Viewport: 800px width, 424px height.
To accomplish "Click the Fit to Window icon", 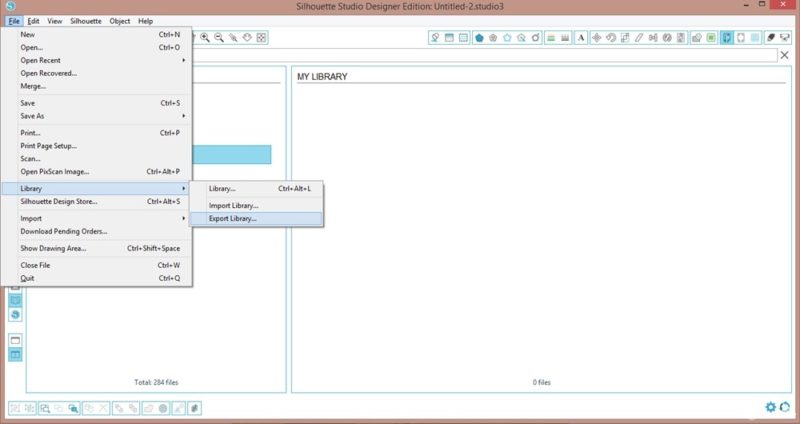I will point(261,37).
